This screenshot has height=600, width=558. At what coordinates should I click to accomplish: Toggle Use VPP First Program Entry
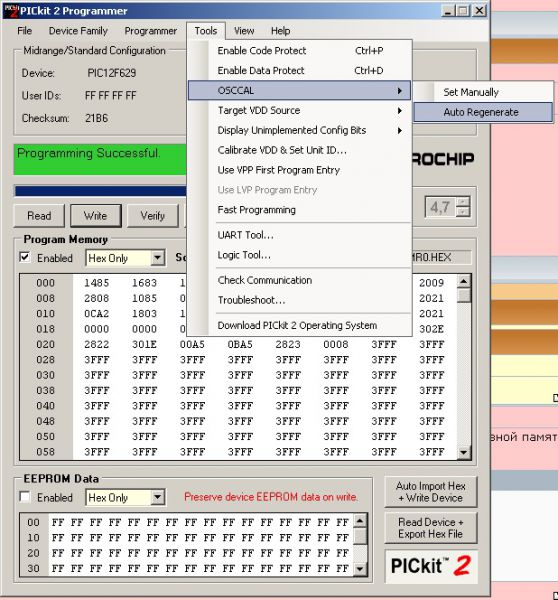coord(300,170)
